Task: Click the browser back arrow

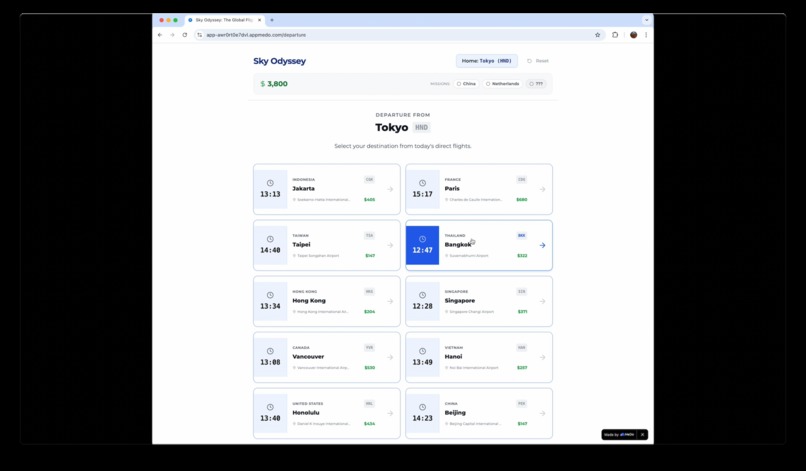Action: pyautogui.click(x=160, y=35)
